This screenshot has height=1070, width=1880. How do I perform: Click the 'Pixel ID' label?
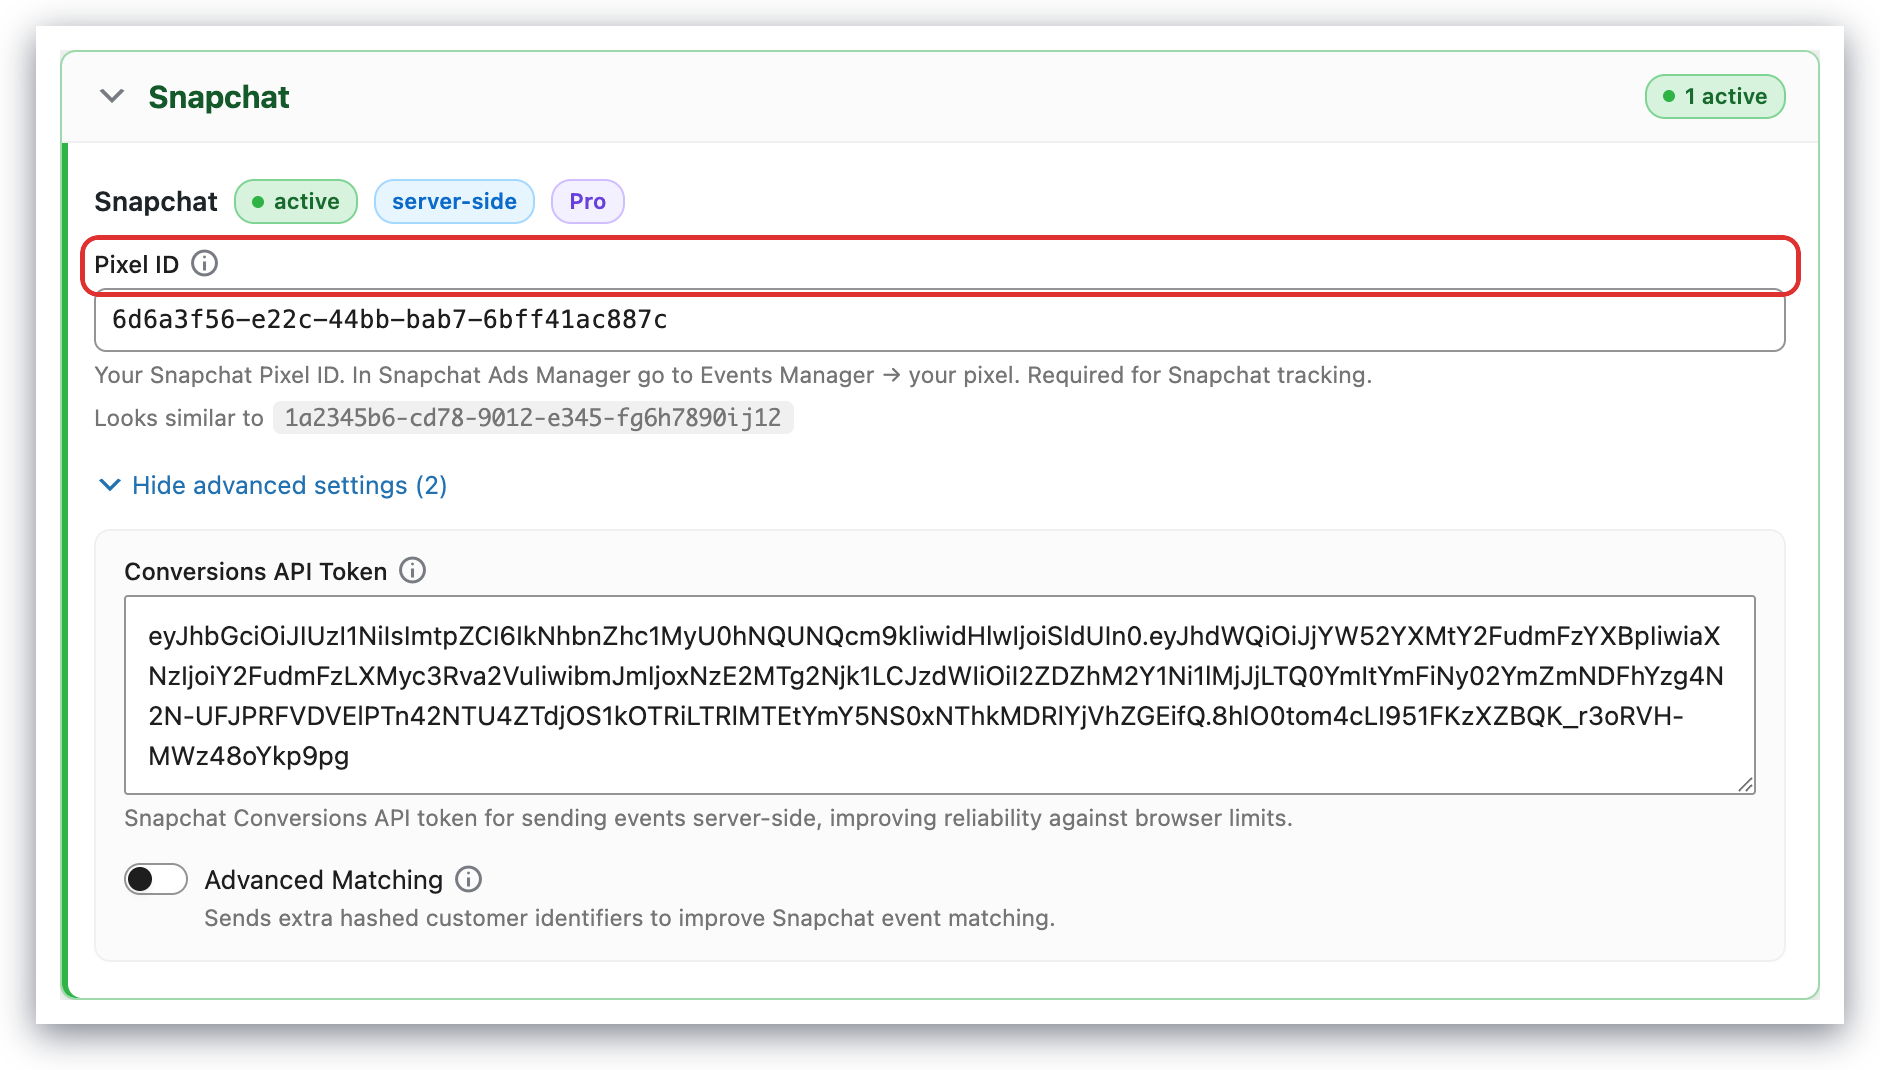pyautogui.click(x=136, y=264)
